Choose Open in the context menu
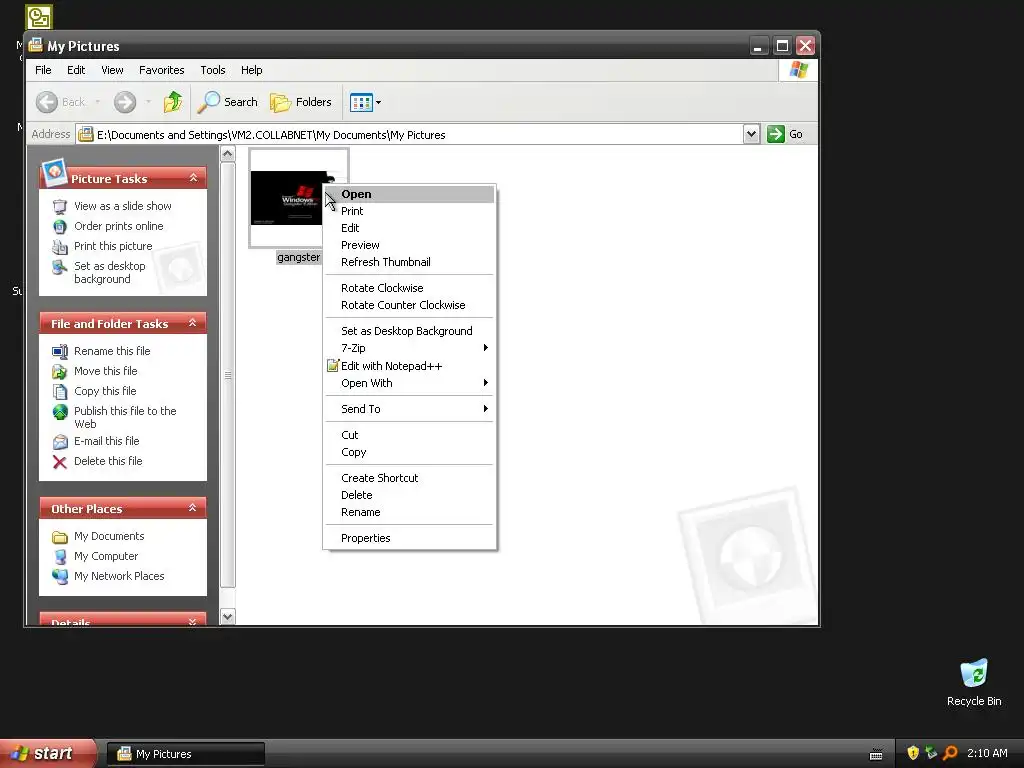The height and width of the screenshot is (768, 1024). (x=409, y=194)
